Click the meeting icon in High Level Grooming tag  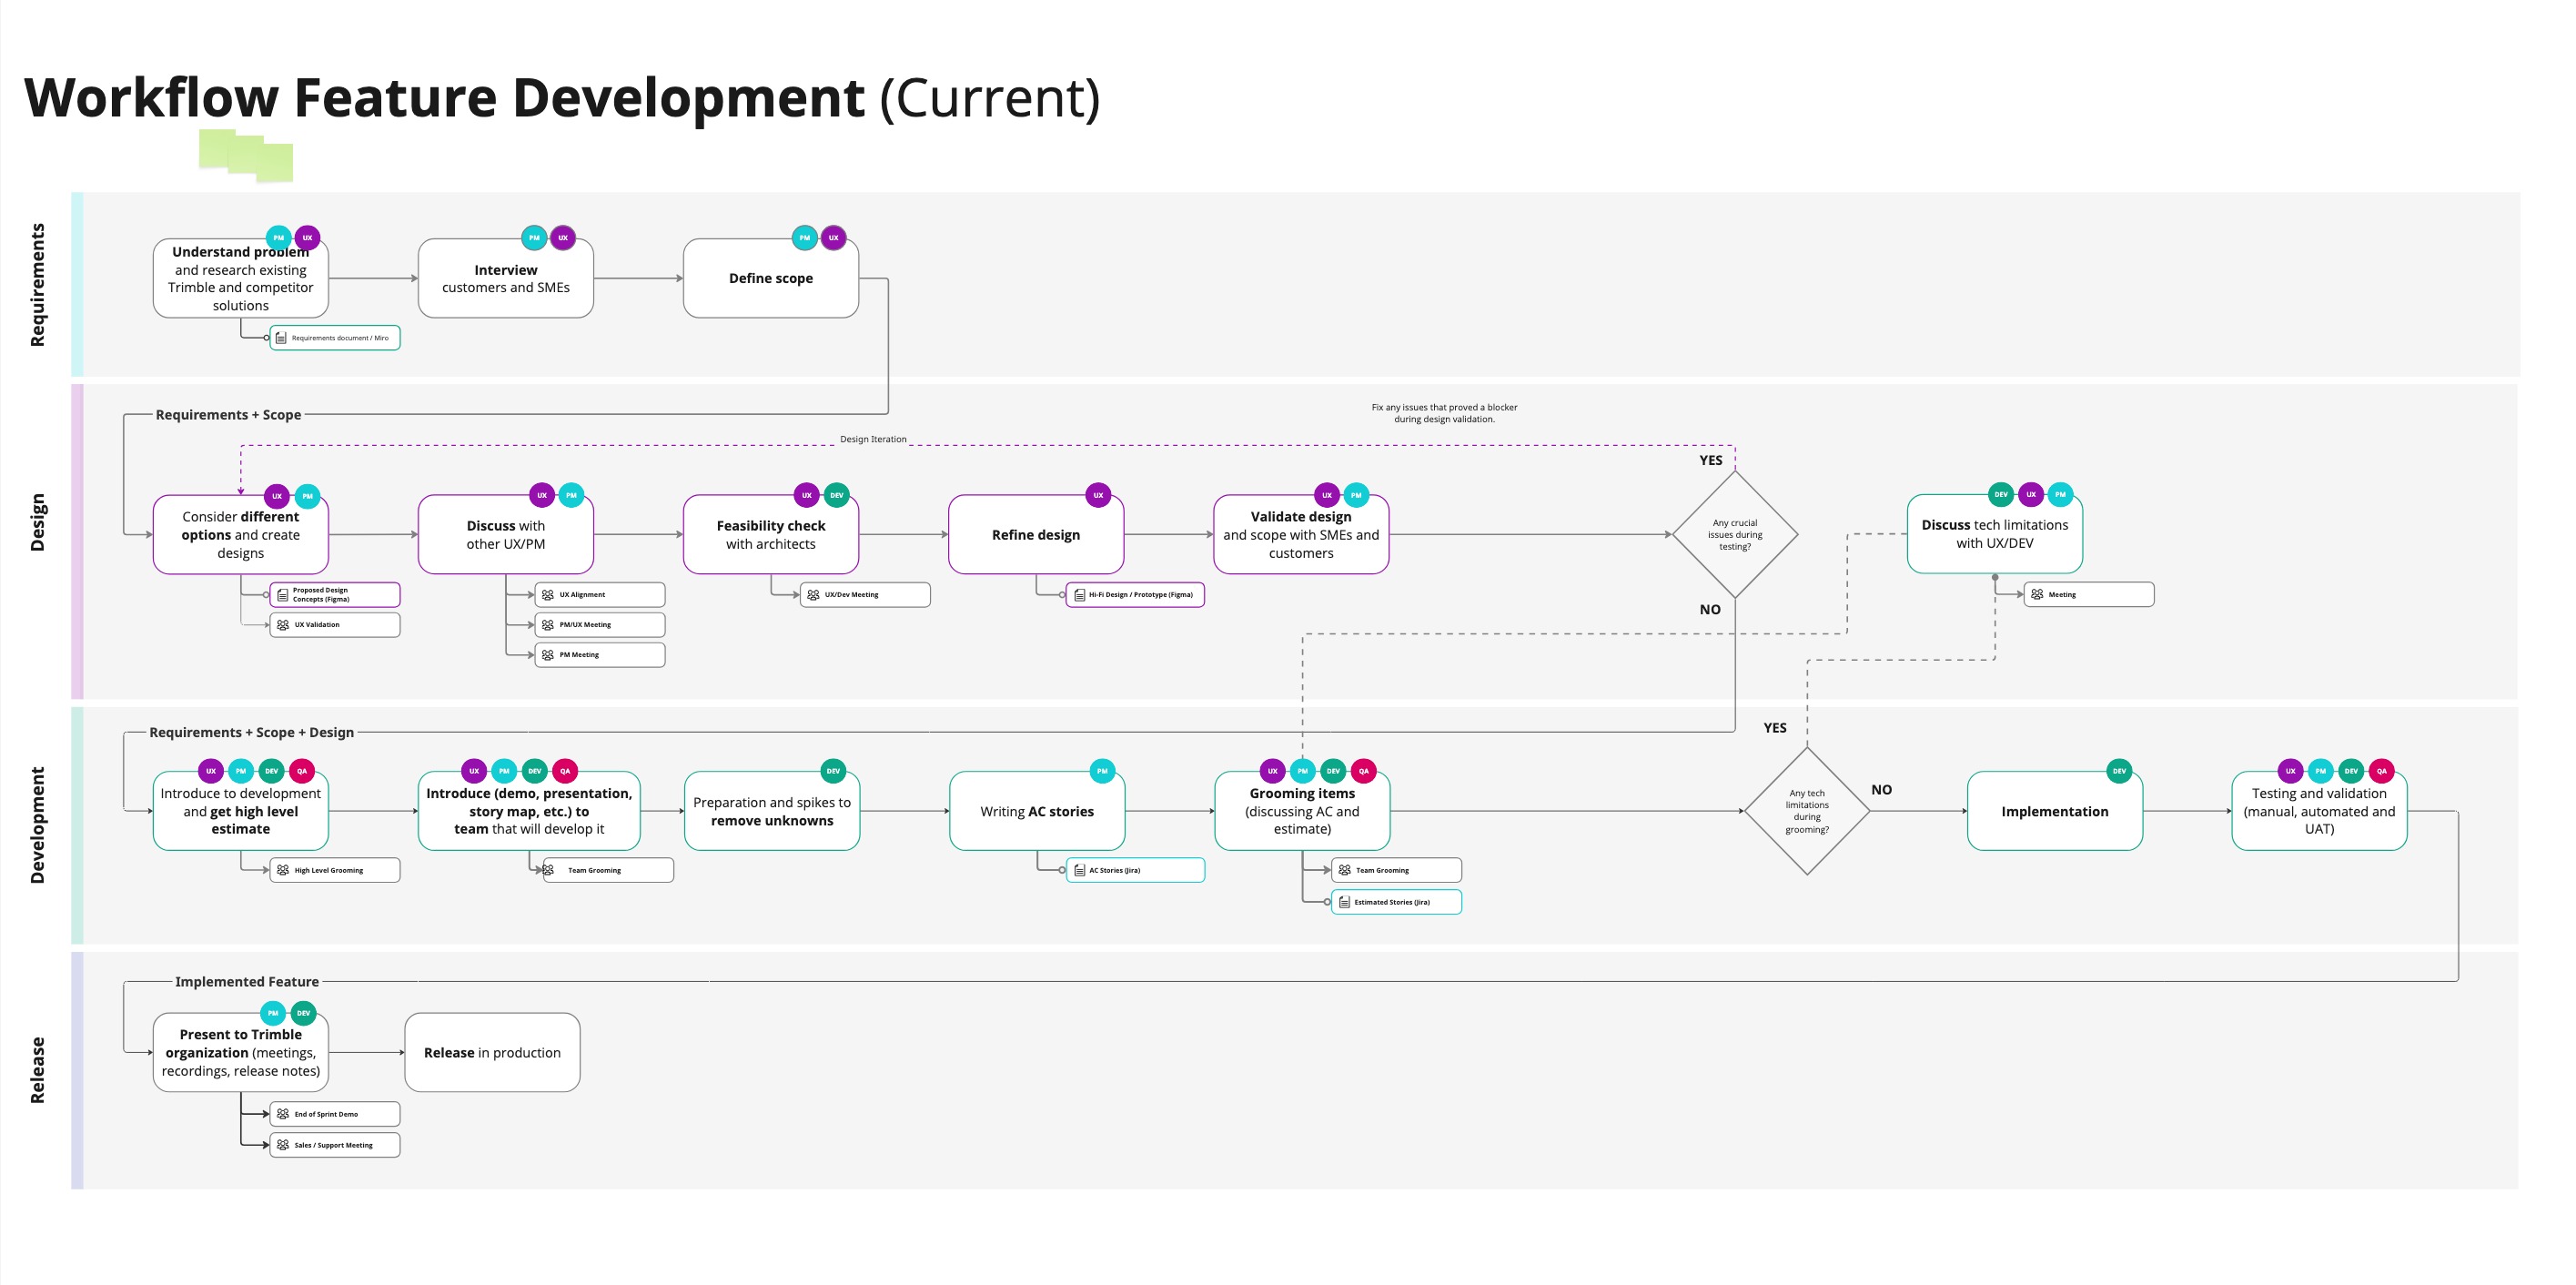pyautogui.click(x=282, y=870)
